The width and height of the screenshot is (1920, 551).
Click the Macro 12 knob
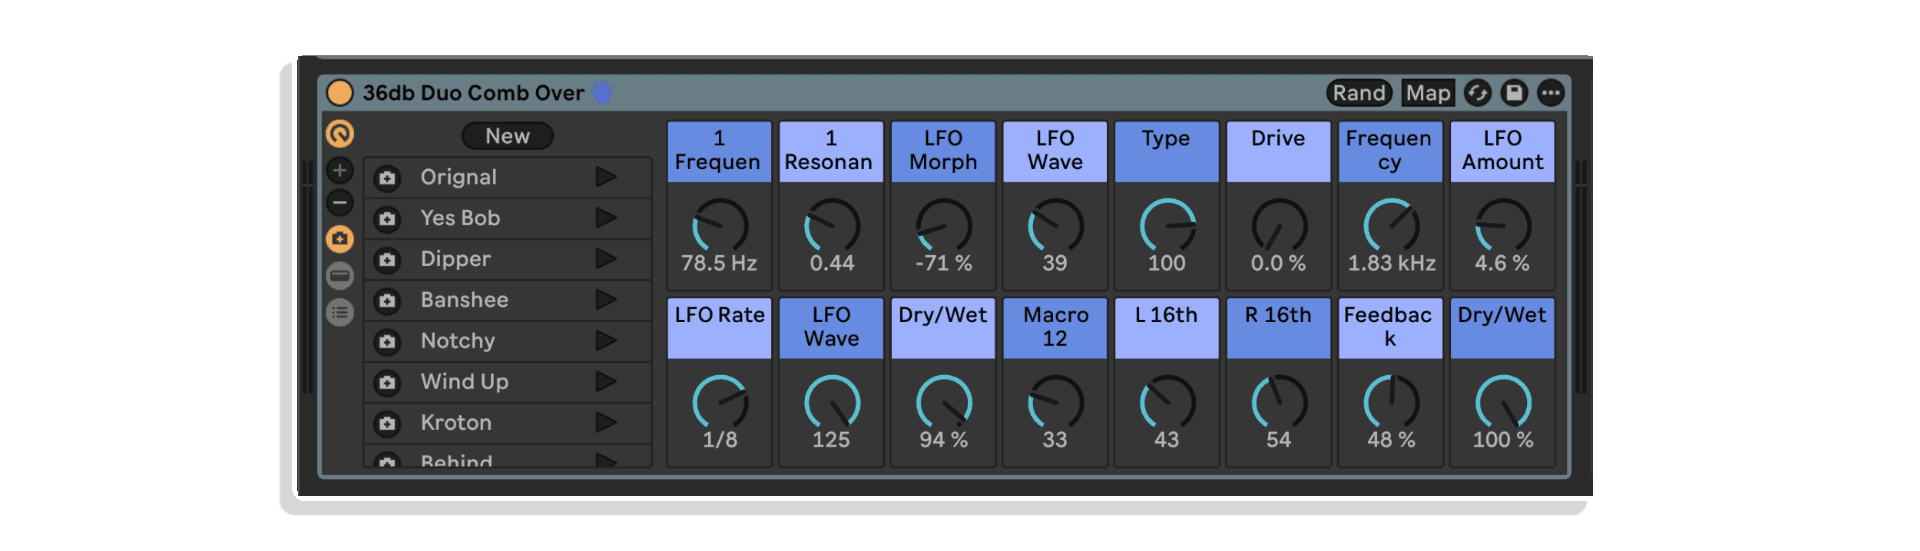click(x=1056, y=402)
